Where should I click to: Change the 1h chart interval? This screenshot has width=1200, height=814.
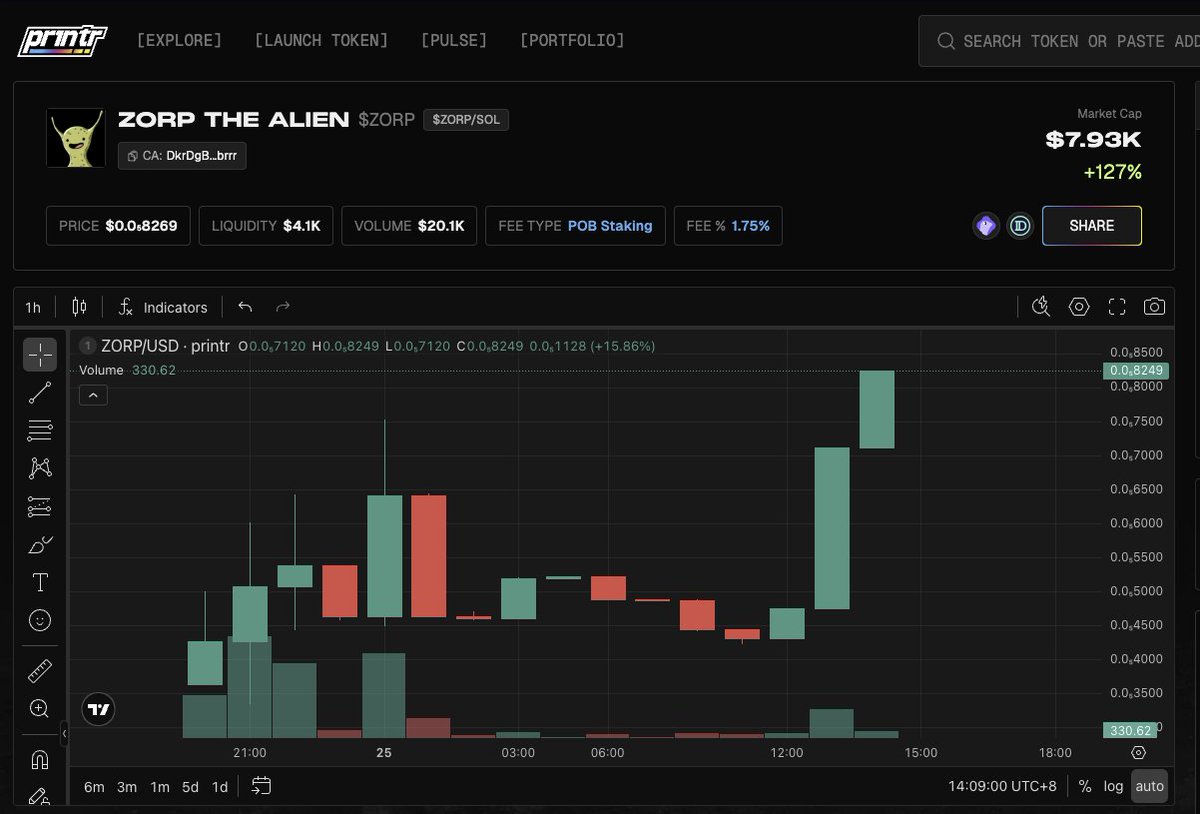33,307
